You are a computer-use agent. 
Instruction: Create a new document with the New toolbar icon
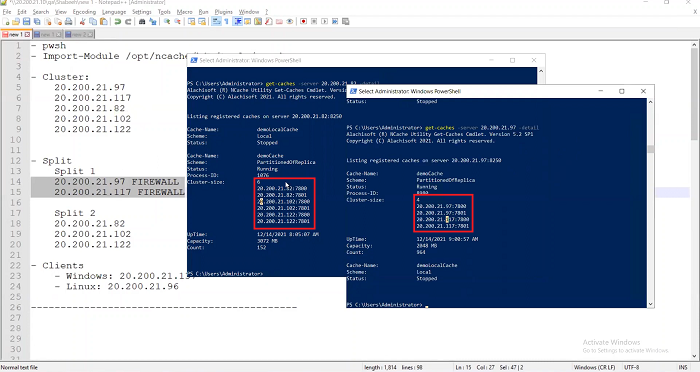(x=6, y=21)
